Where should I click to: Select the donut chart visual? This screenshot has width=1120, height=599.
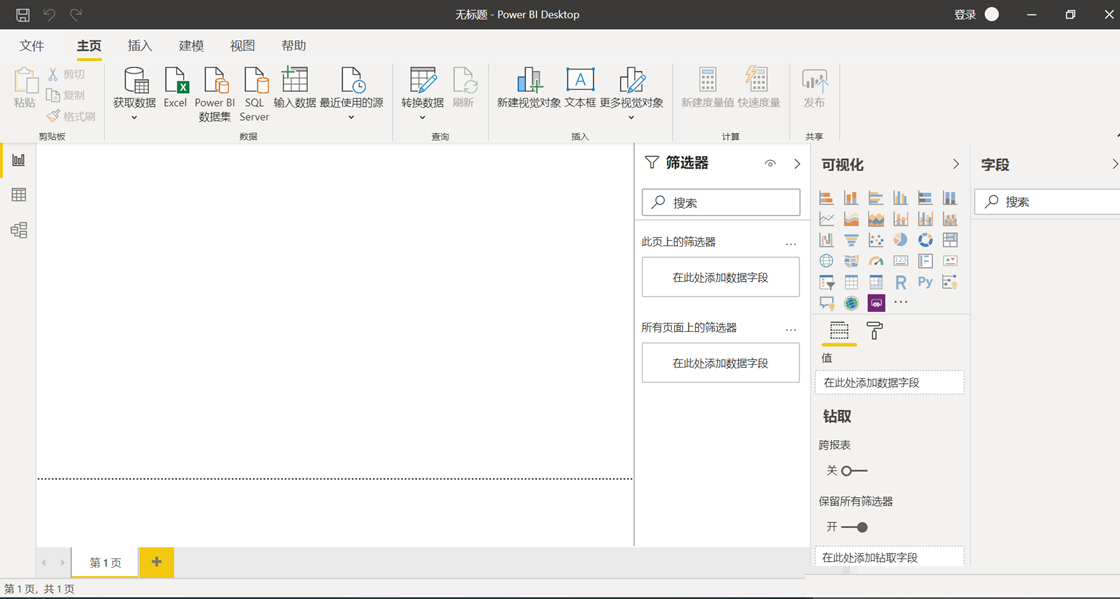coord(925,240)
